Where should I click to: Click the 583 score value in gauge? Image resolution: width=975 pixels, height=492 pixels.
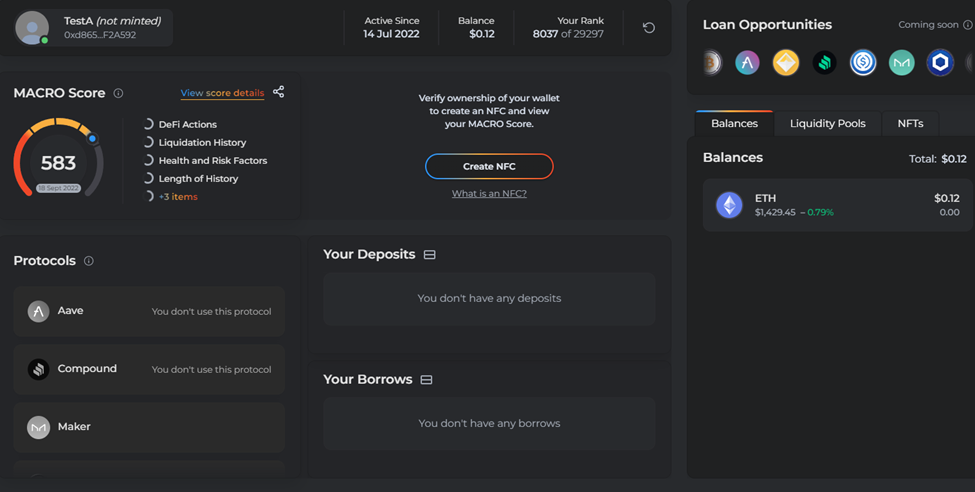tap(58, 163)
